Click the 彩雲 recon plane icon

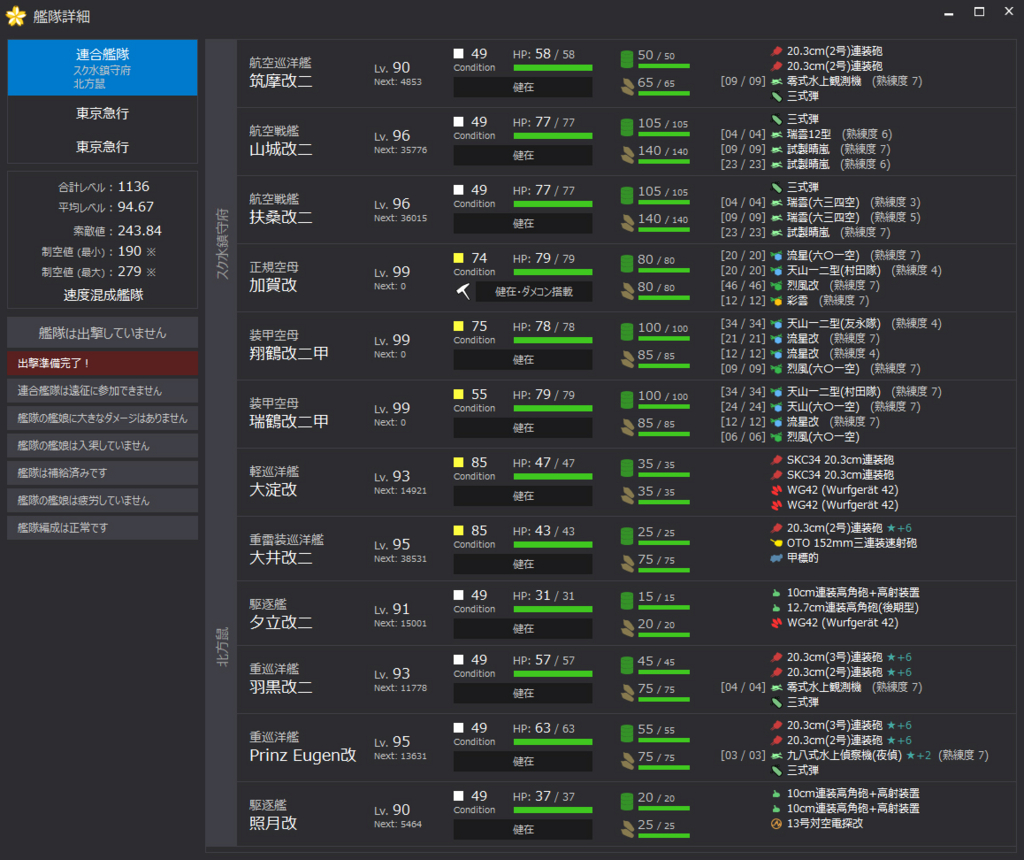tap(776, 301)
